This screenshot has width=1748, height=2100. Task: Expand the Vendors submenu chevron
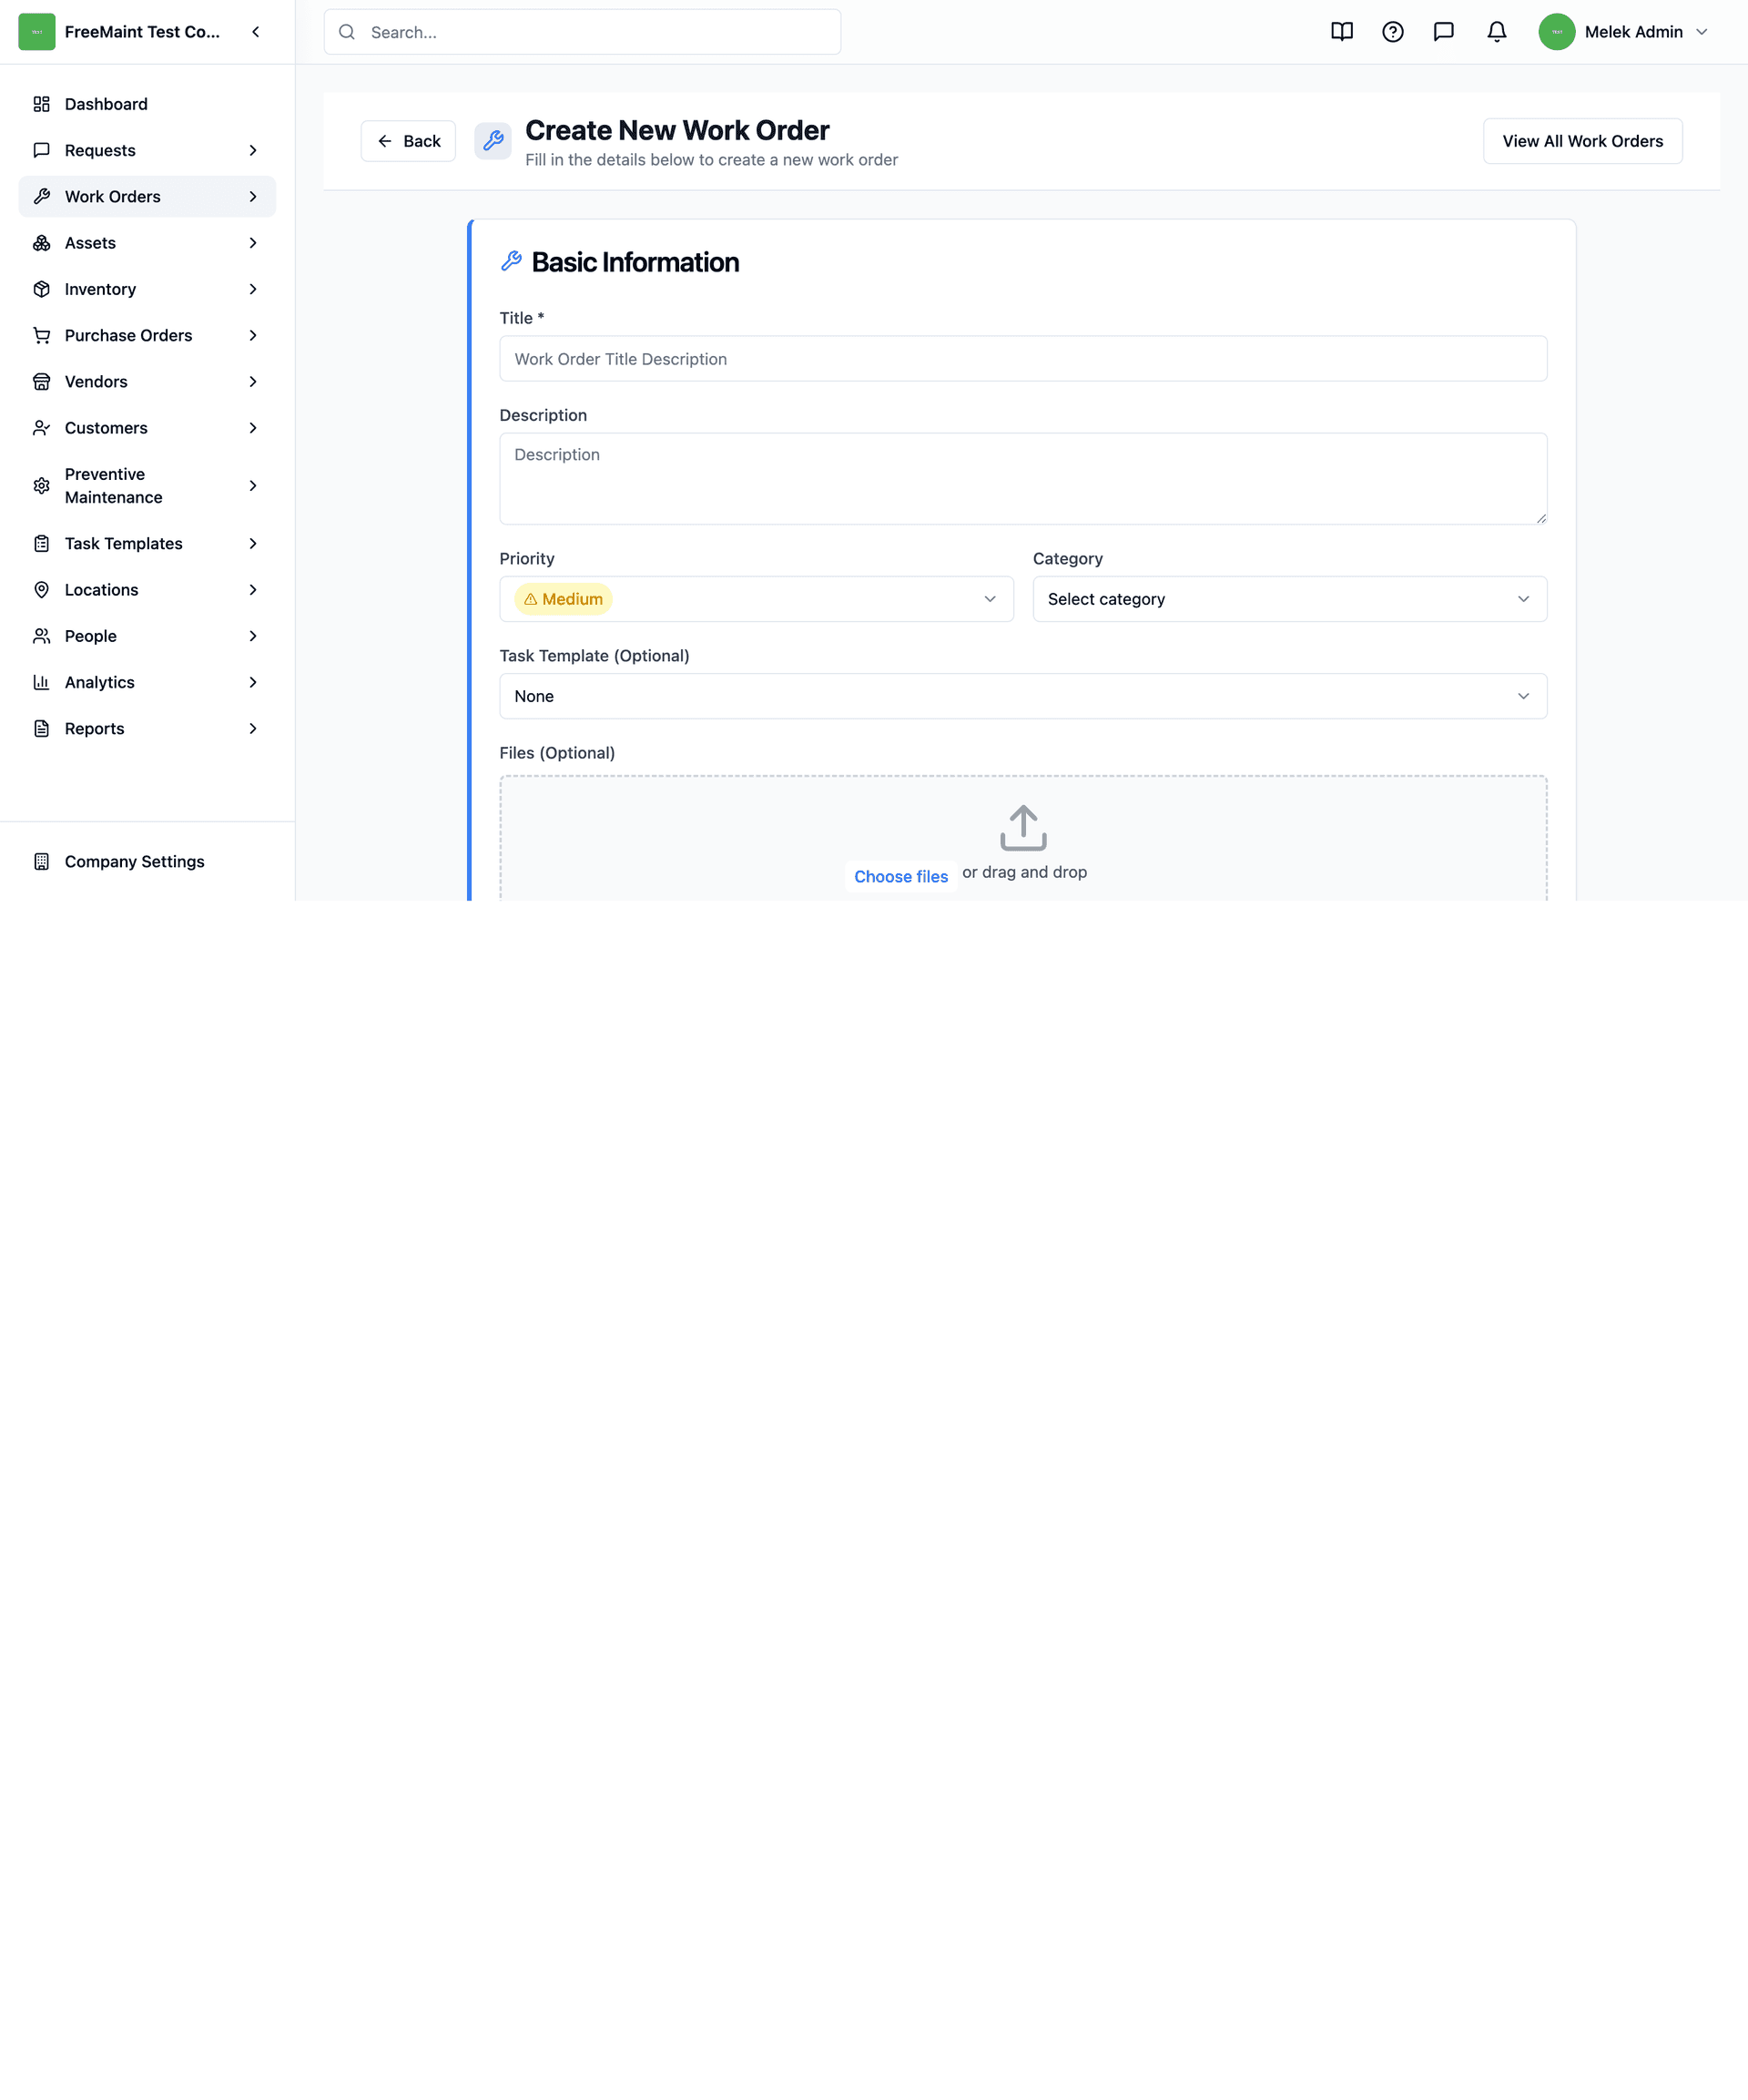point(253,381)
